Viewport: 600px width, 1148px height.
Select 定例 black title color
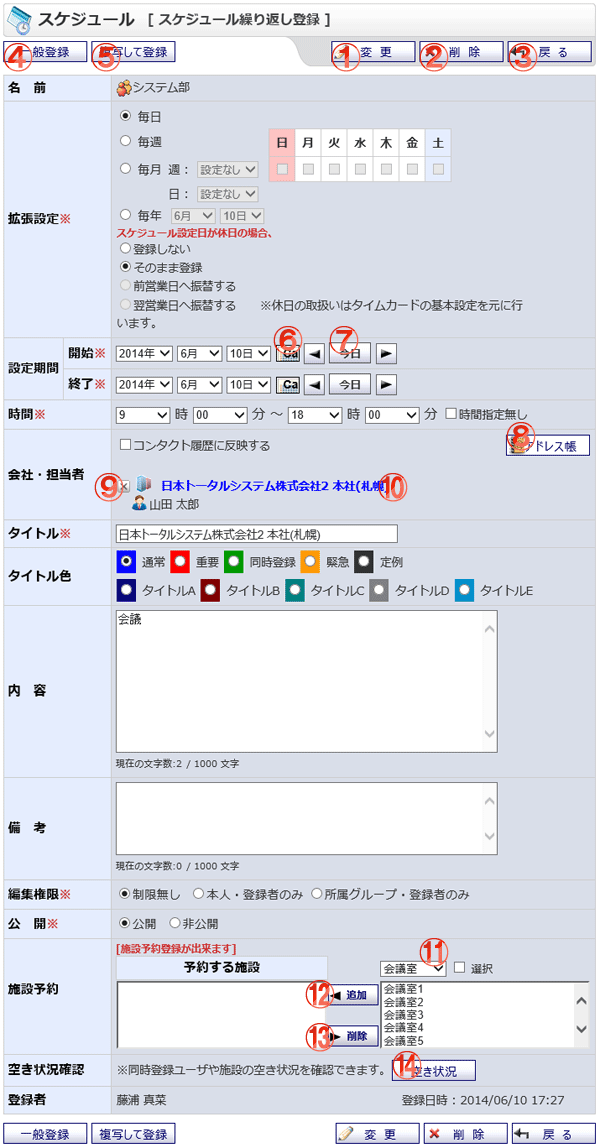pos(365,562)
